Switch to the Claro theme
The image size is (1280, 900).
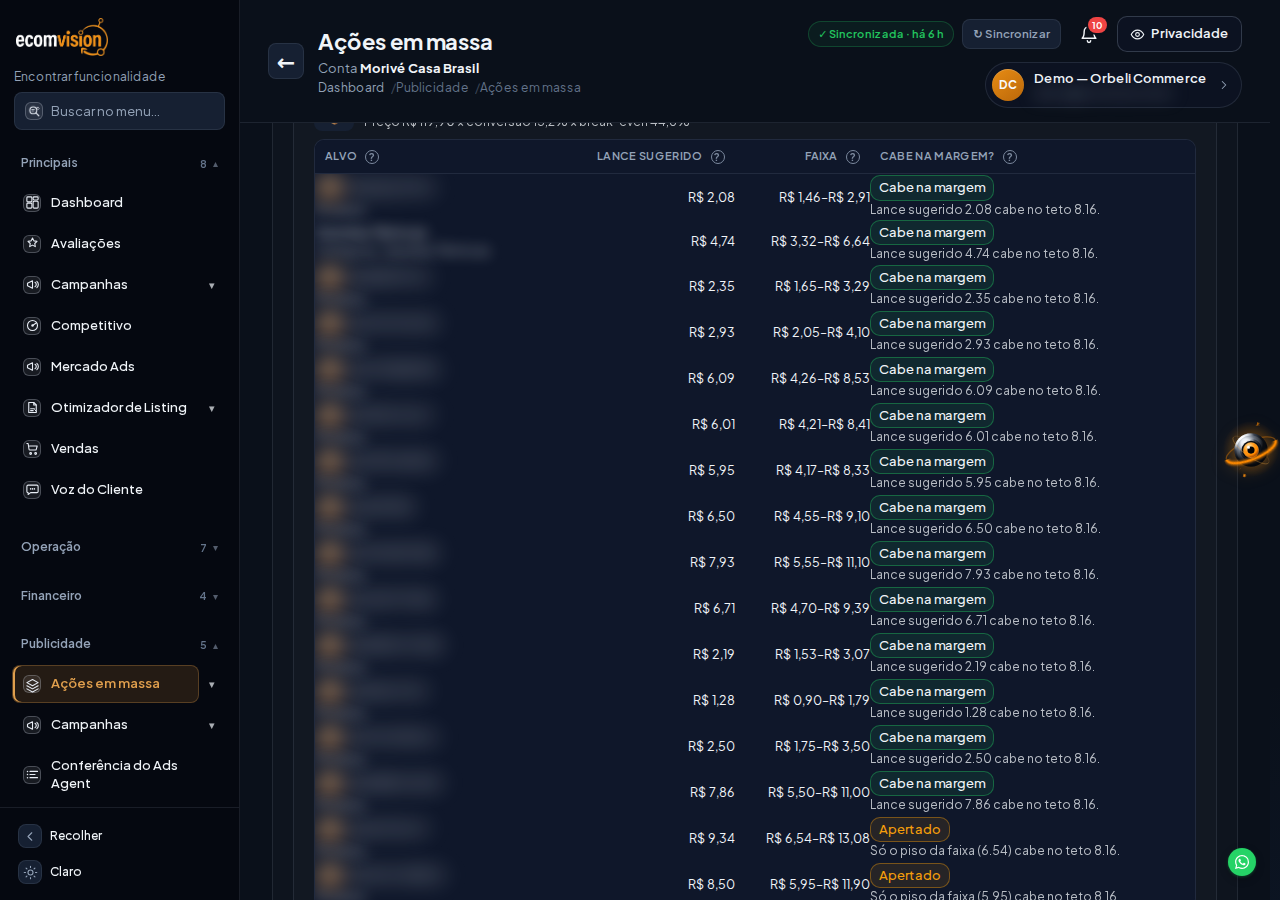(50, 872)
